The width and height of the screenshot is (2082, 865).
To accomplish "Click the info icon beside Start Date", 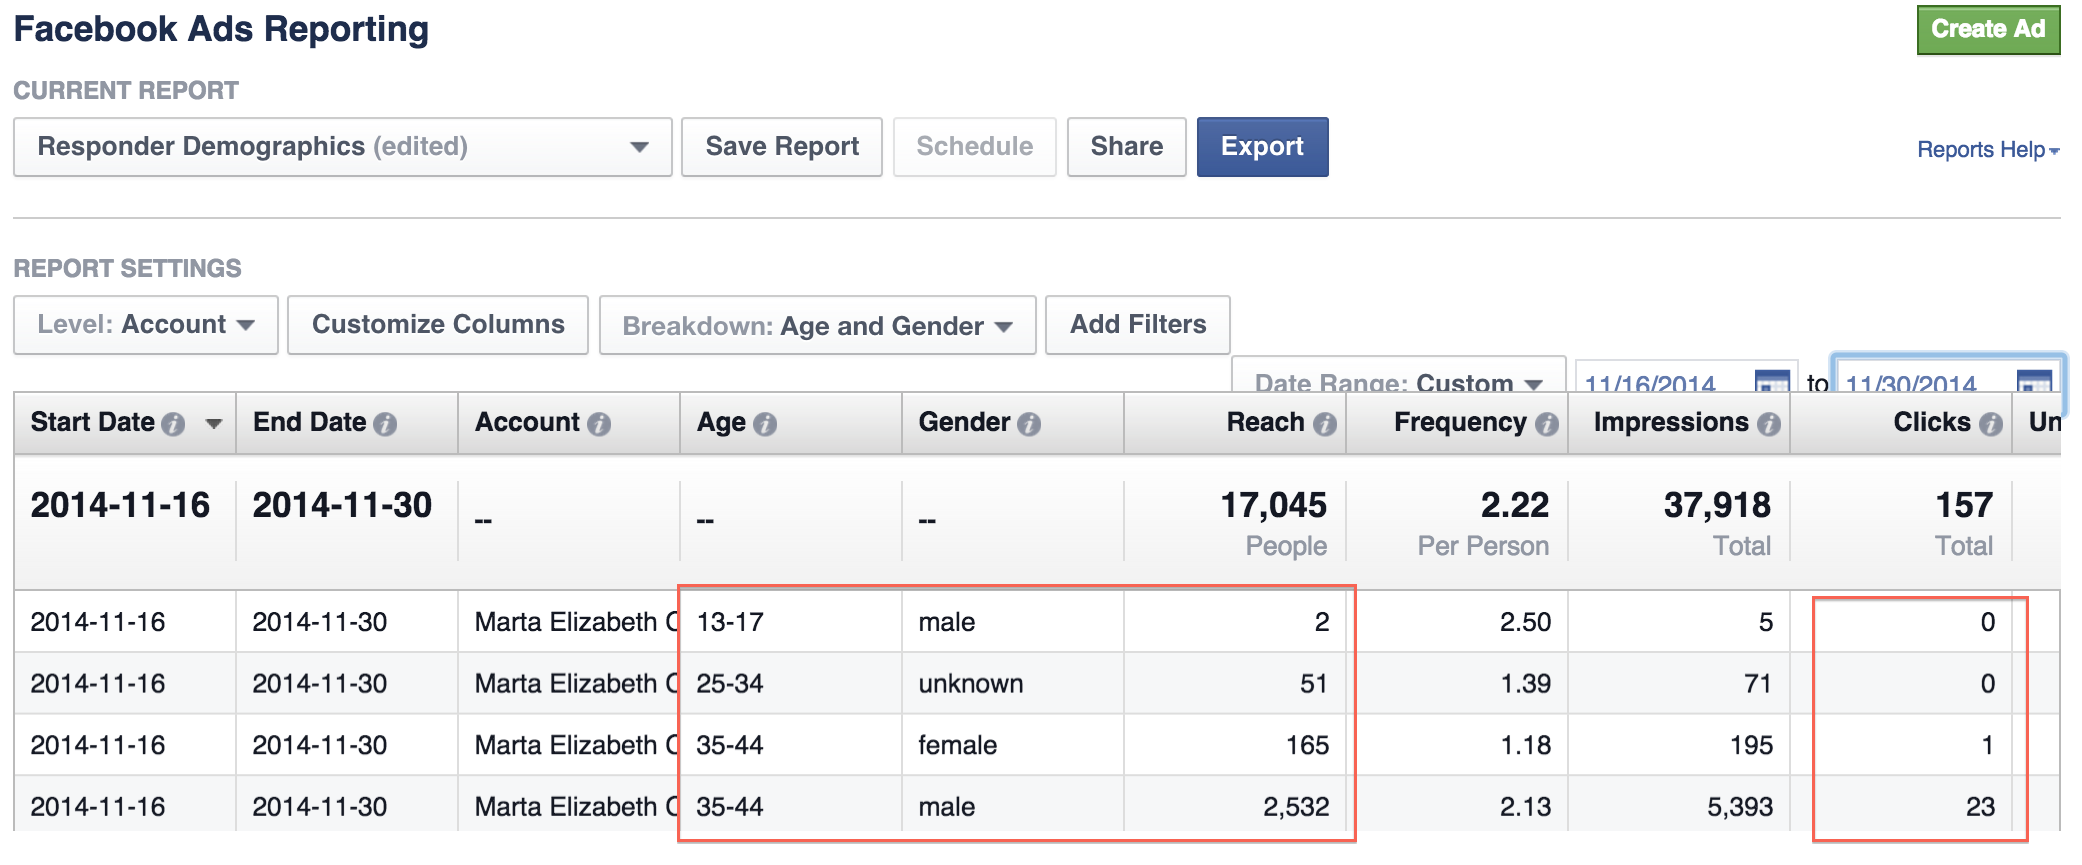I will pyautogui.click(x=173, y=424).
